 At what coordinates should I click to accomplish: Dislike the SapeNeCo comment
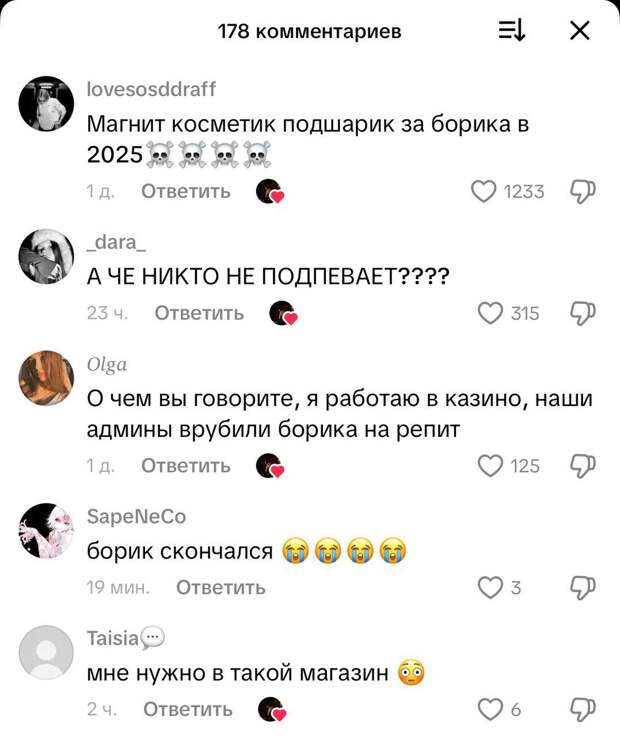coord(582,588)
